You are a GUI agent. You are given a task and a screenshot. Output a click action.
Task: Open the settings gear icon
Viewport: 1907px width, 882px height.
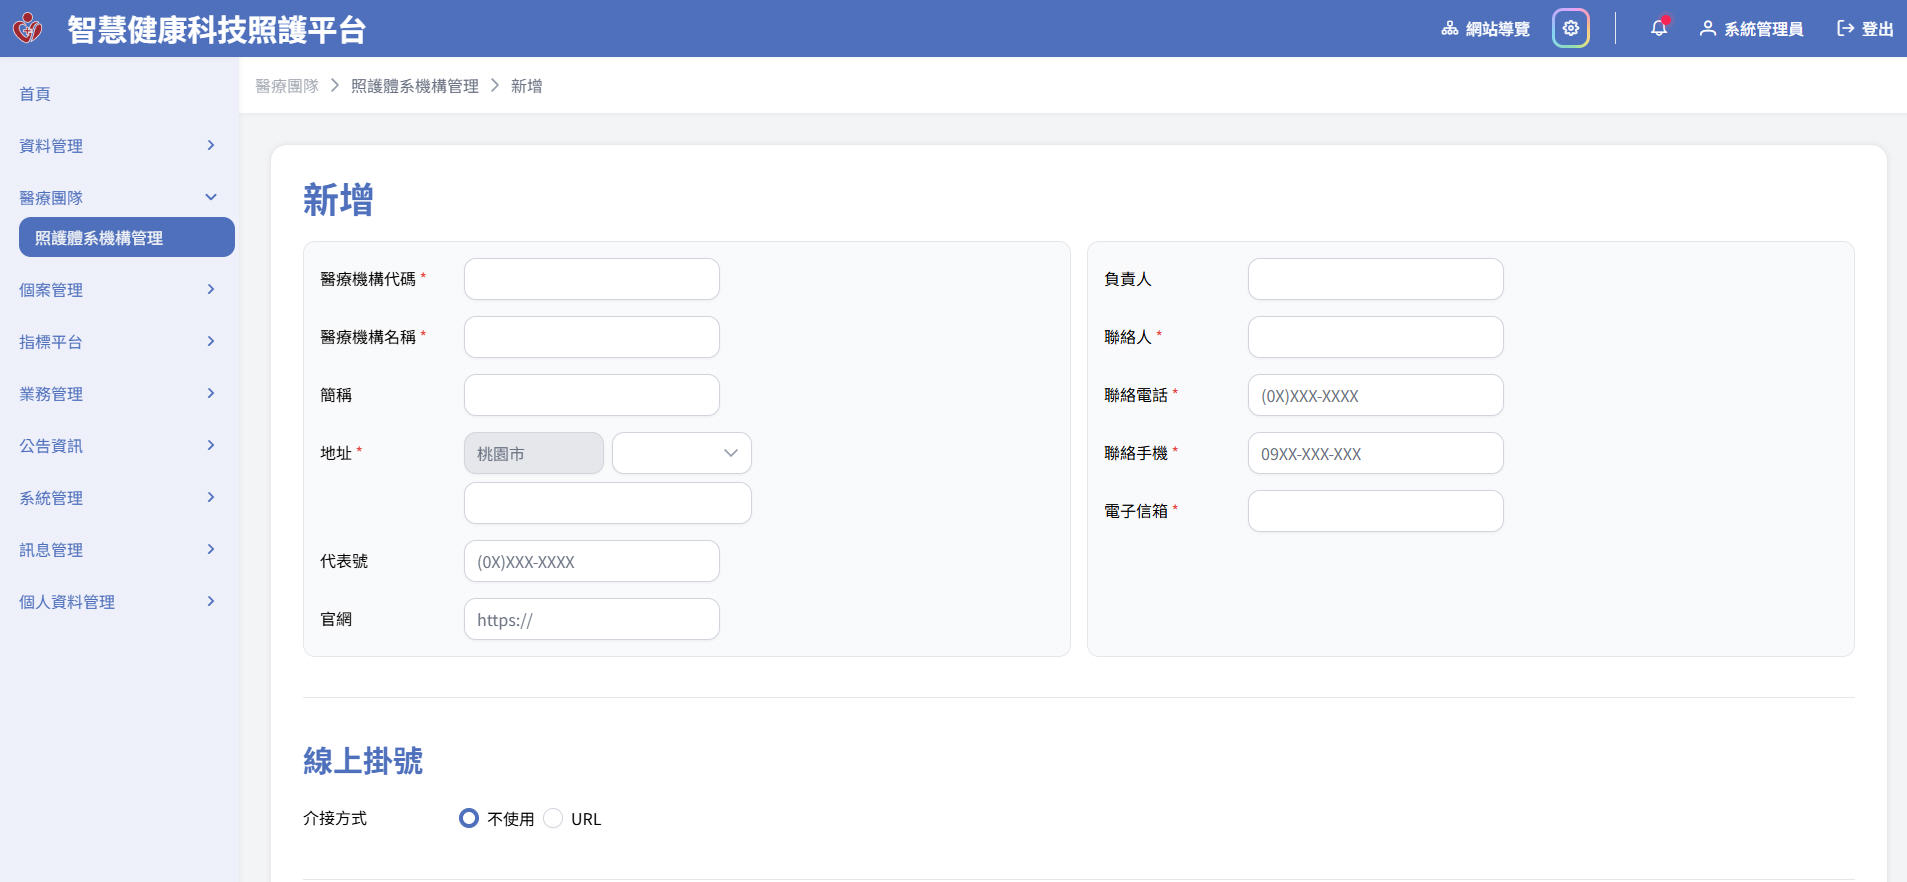1570,28
